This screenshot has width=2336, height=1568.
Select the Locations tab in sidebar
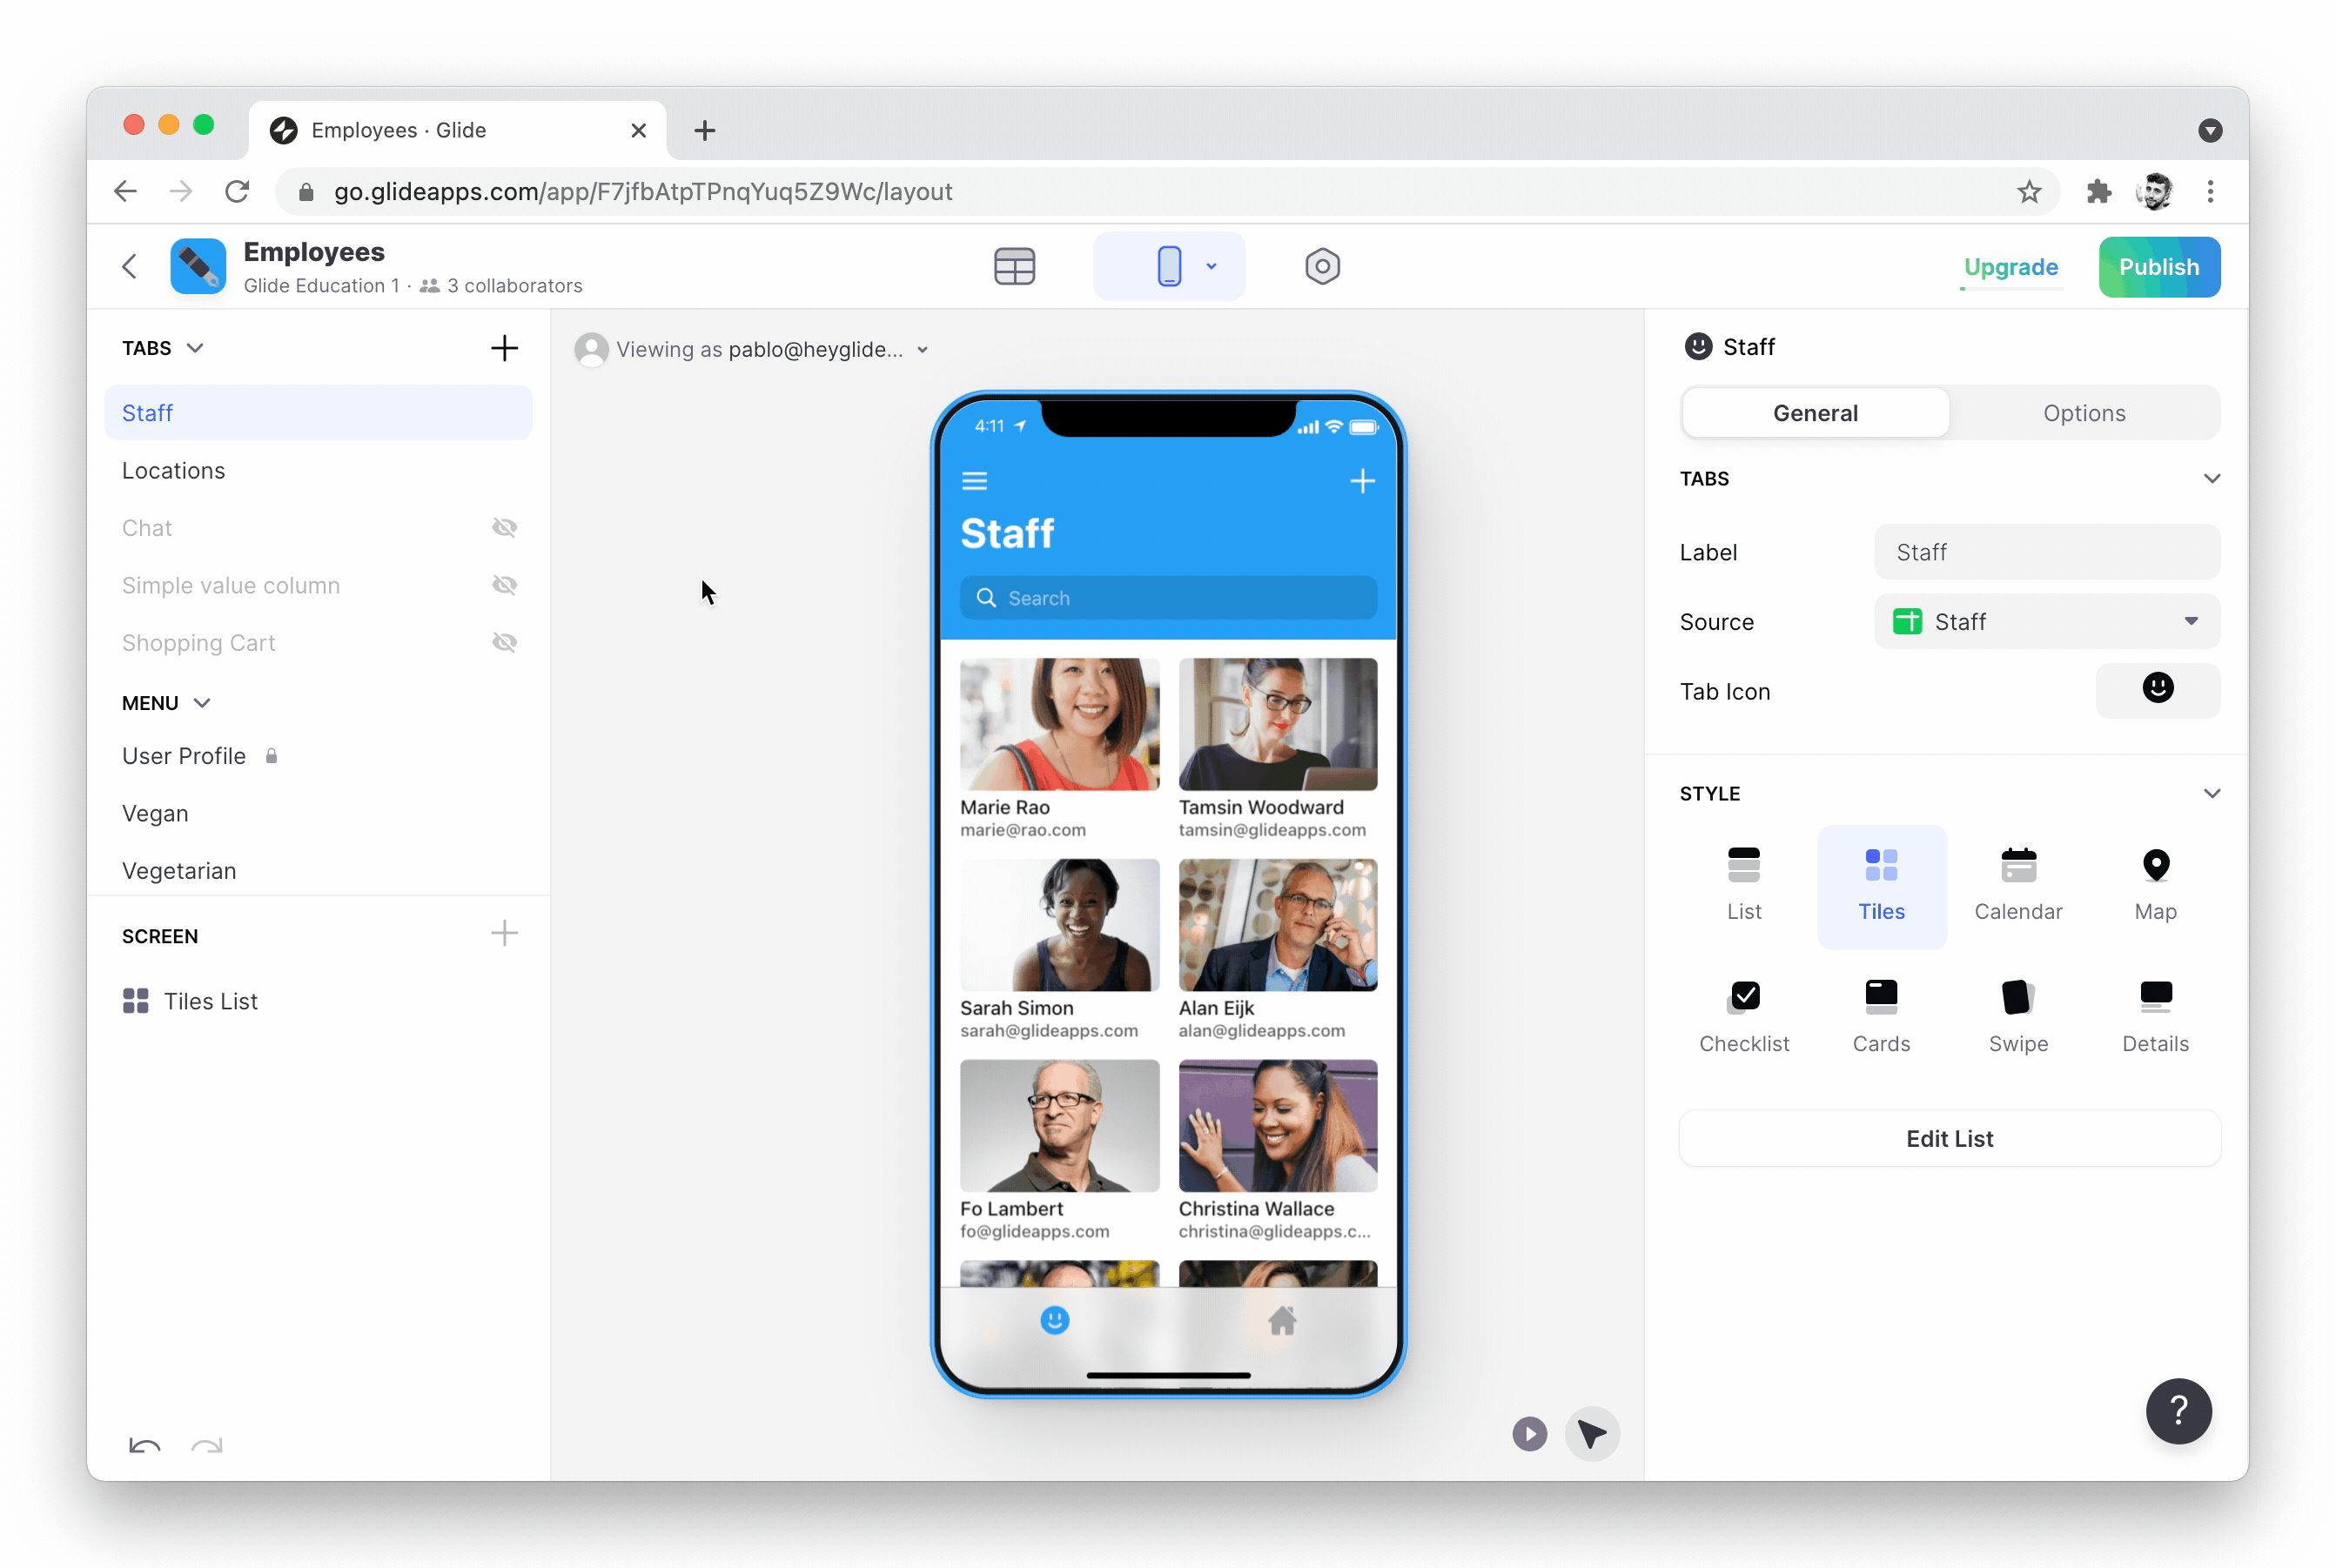click(173, 470)
